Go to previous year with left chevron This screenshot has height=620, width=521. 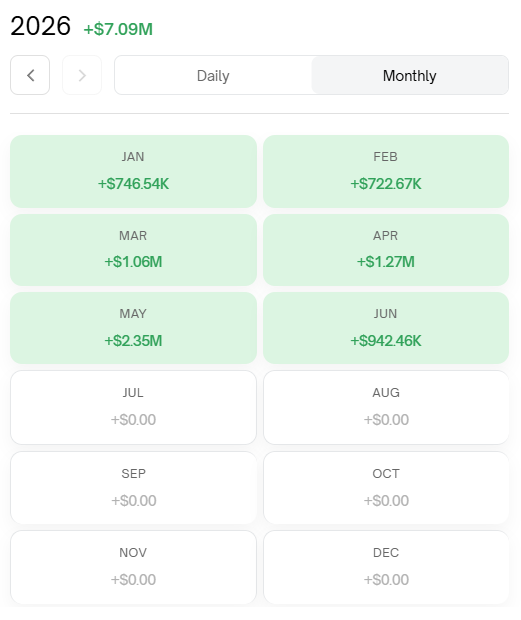pos(30,75)
